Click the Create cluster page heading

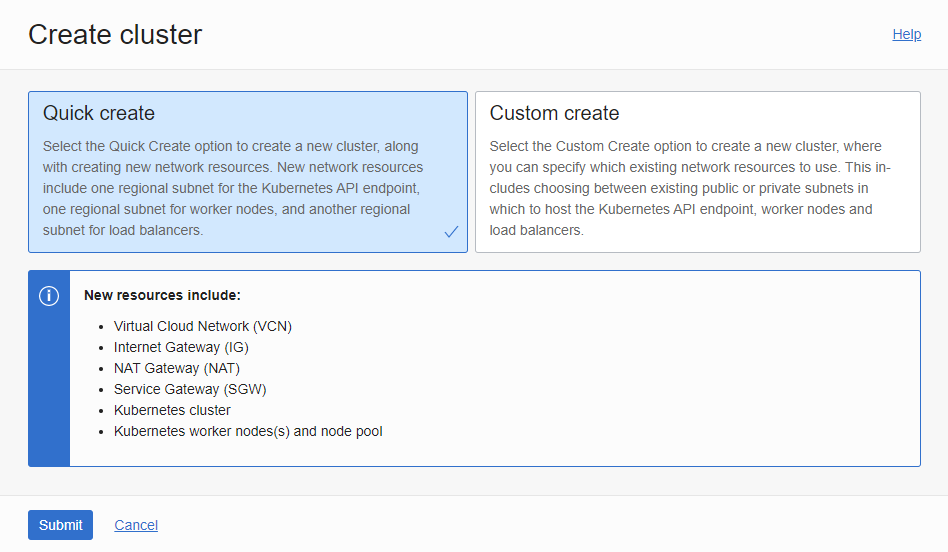pyautogui.click(x=115, y=35)
